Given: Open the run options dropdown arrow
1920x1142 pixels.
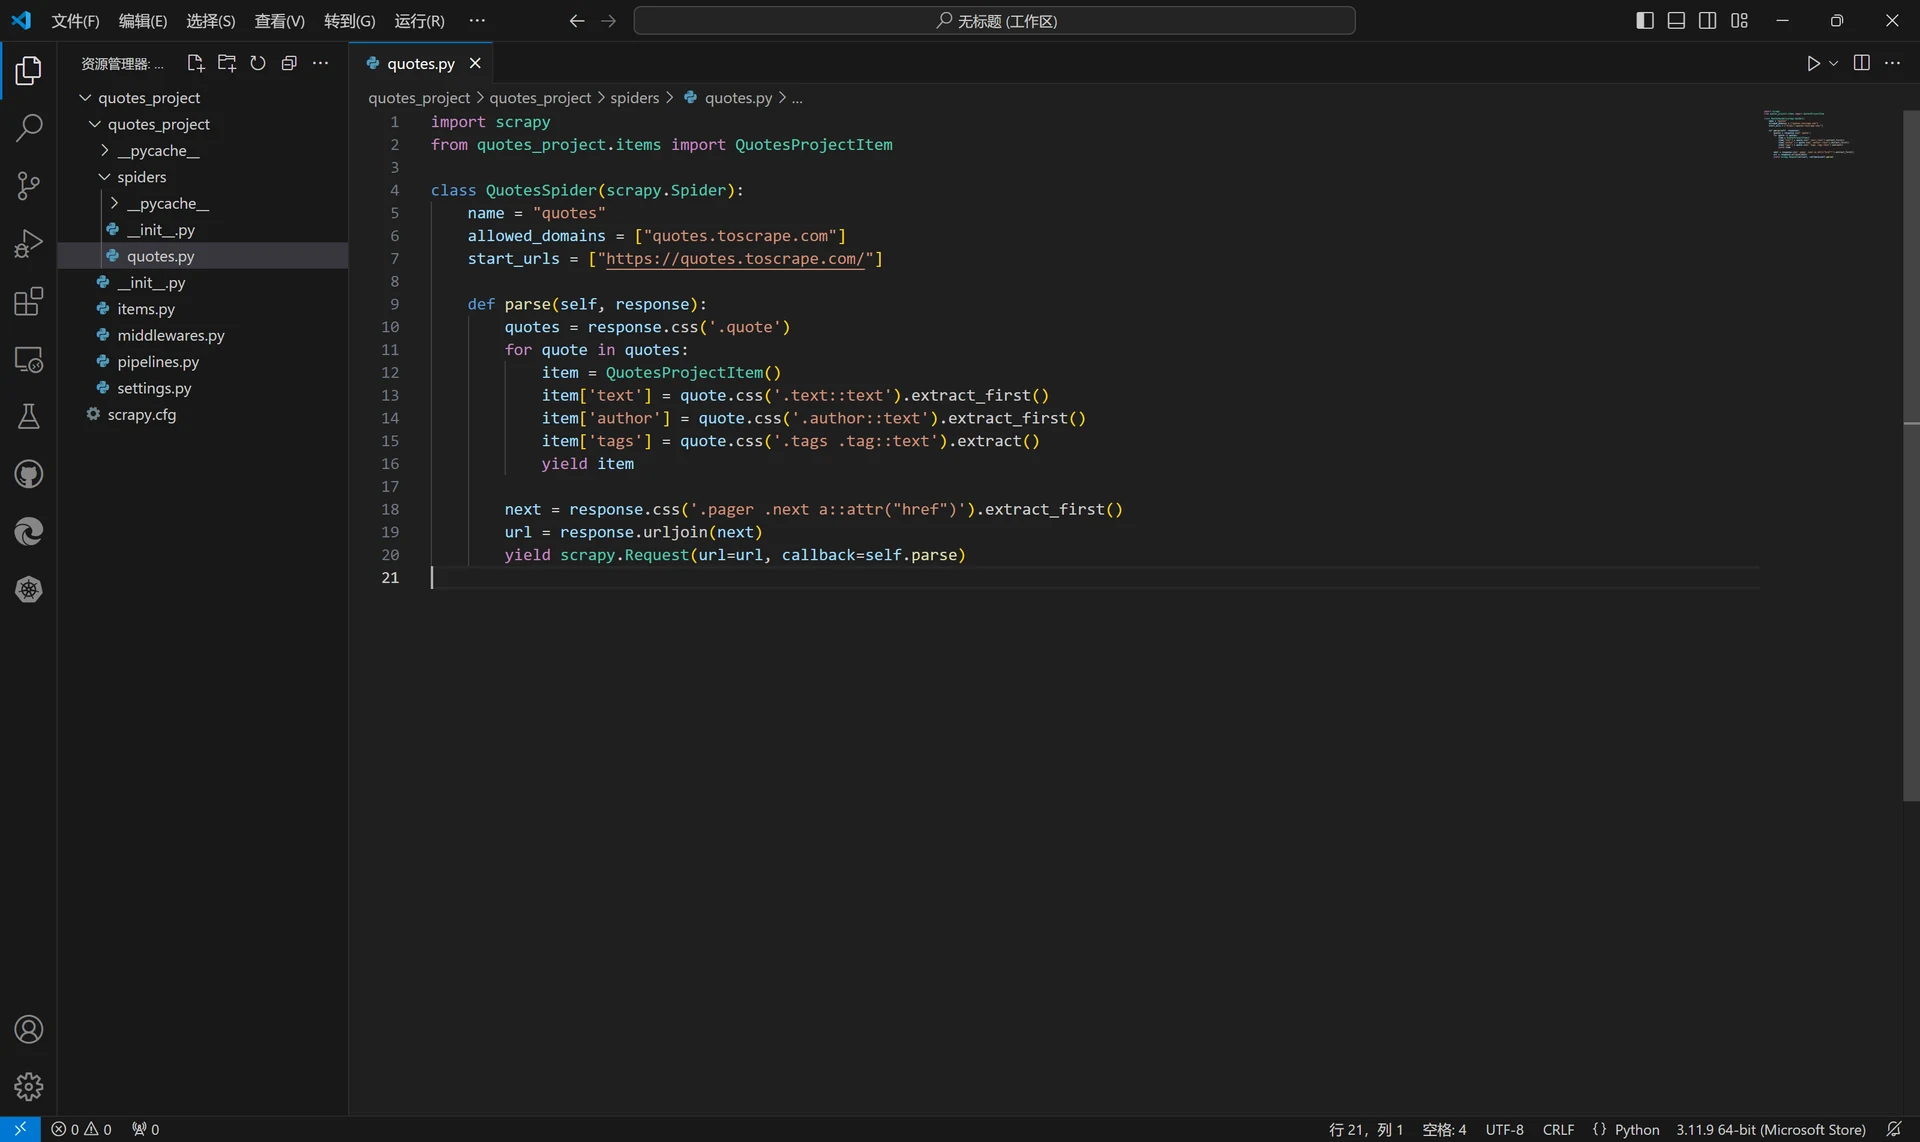Looking at the screenshot, I should click(1833, 63).
